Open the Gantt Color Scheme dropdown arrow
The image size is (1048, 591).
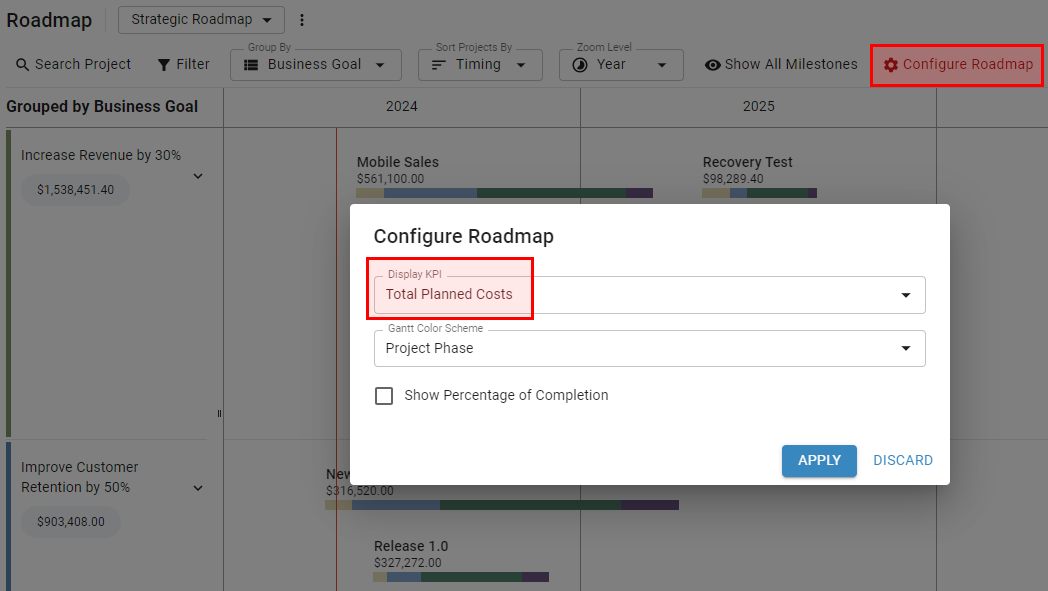tap(906, 348)
